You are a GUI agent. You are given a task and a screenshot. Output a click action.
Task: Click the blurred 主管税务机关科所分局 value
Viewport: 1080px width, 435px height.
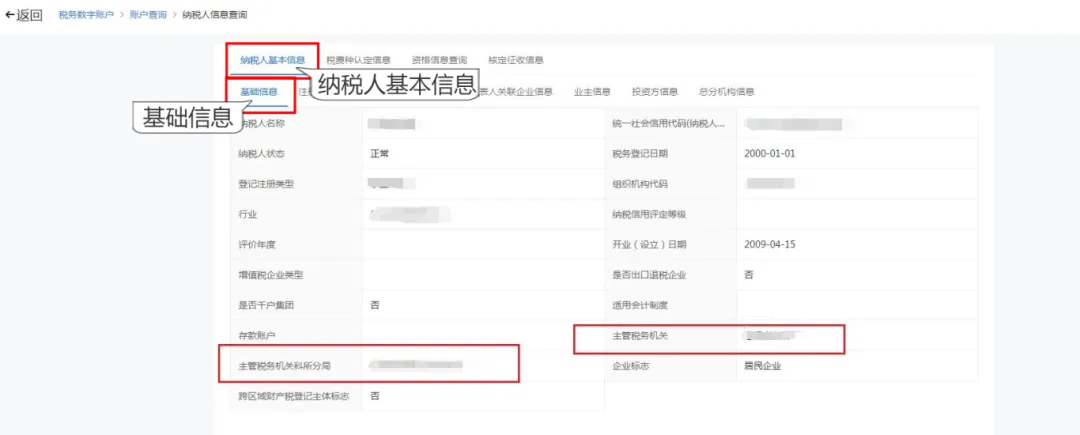[415, 365]
